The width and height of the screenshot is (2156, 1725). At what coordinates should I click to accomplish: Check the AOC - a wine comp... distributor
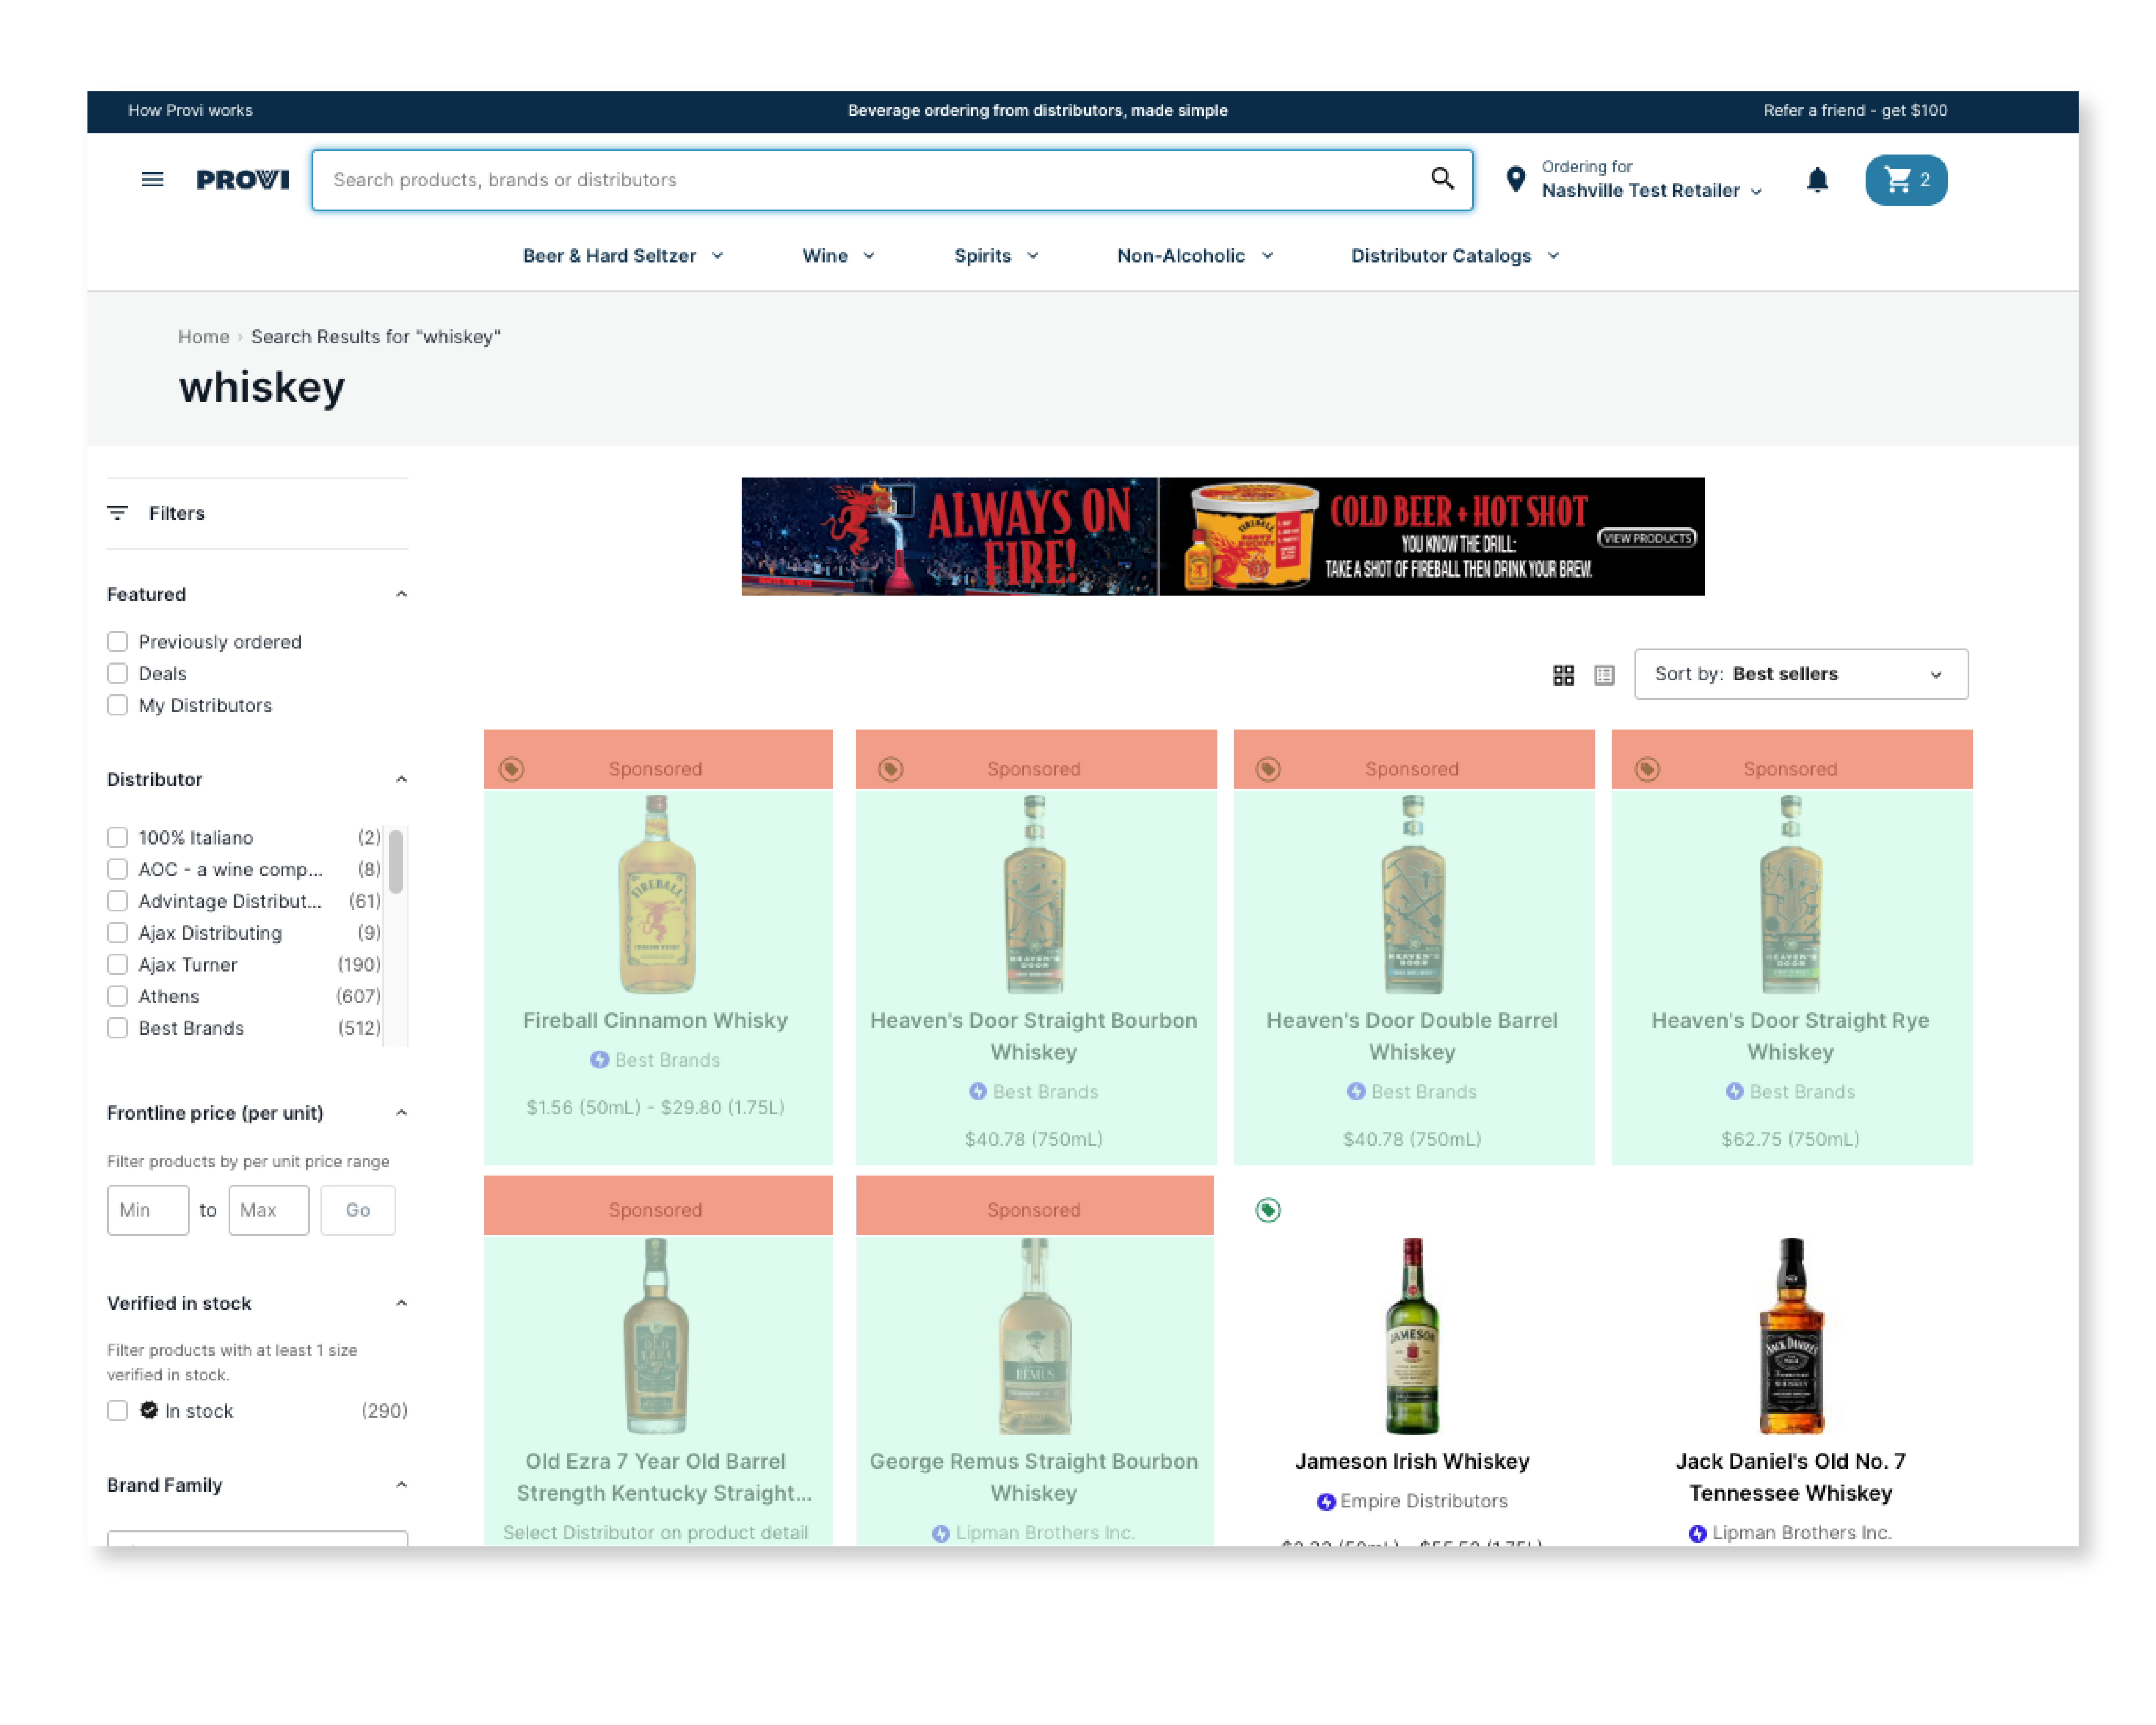(x=117, y=869)
